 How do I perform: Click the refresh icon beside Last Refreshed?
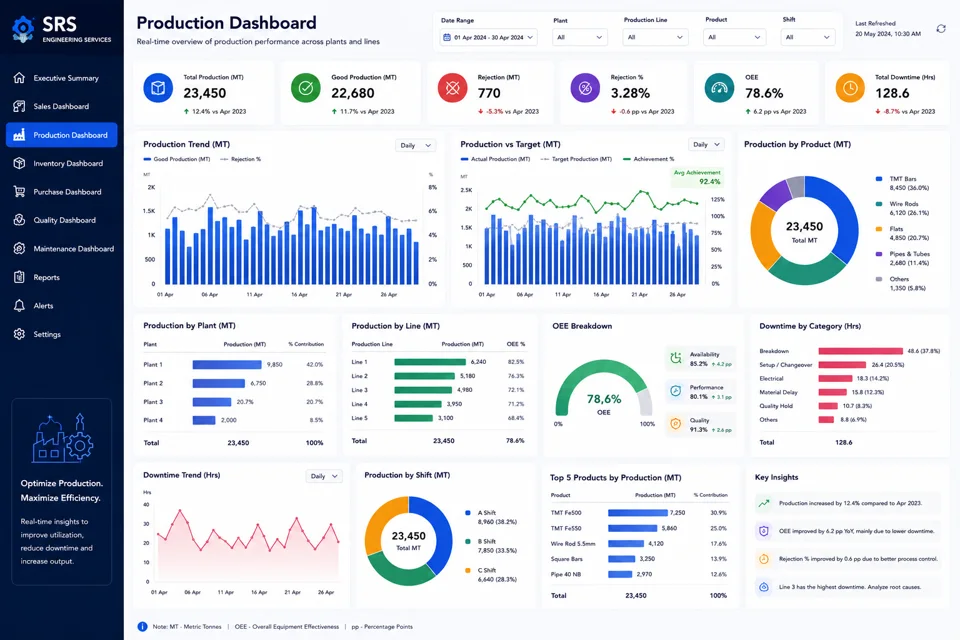point(941,29)
